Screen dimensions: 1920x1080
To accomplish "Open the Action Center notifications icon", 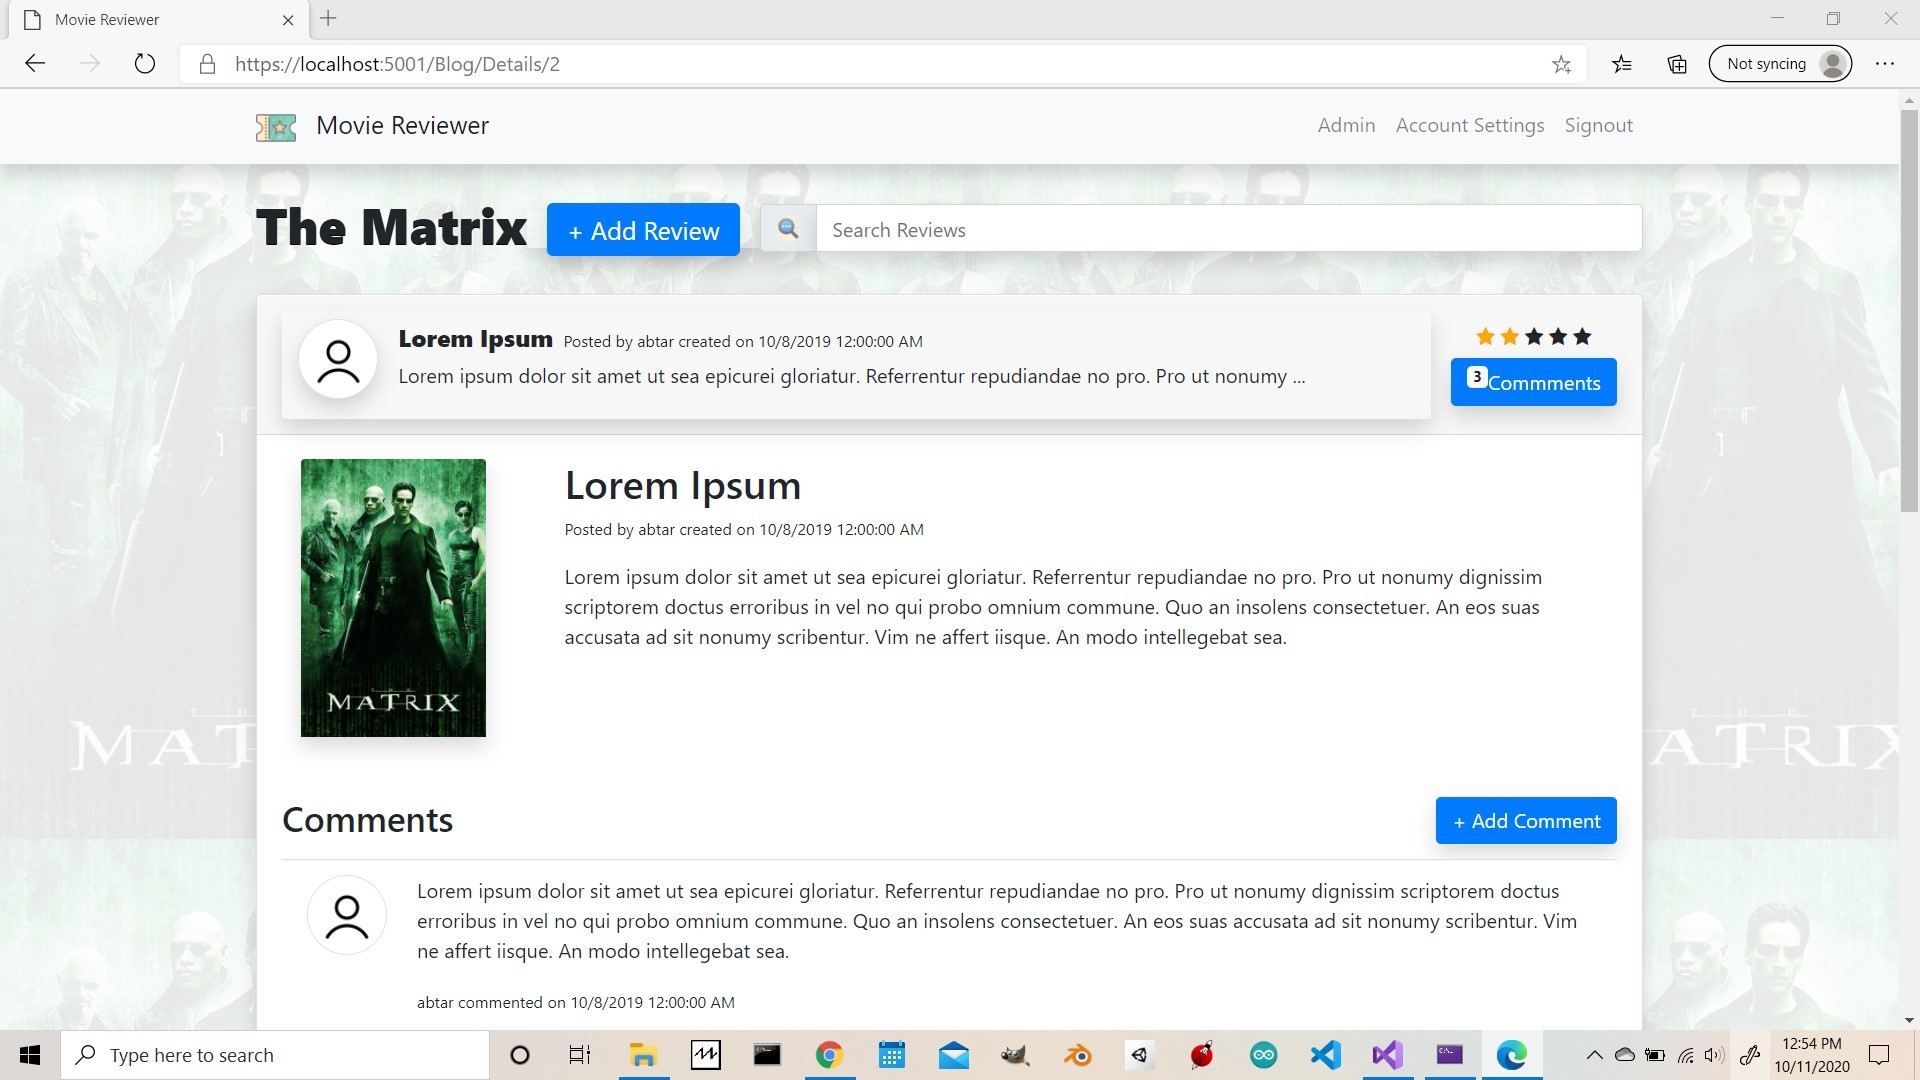I will (x=1880, y=1055).
